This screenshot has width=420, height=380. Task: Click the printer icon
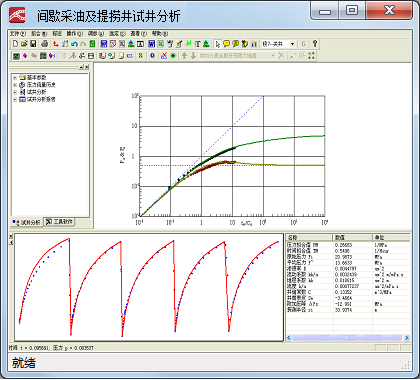[44, 44]
